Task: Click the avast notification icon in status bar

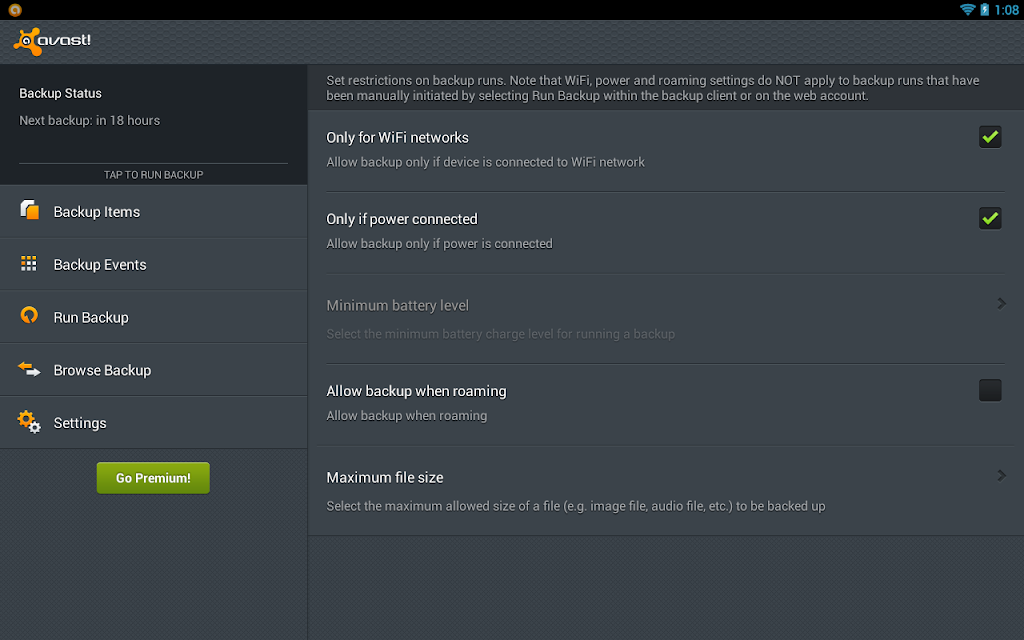Action: tap(15, 10)
